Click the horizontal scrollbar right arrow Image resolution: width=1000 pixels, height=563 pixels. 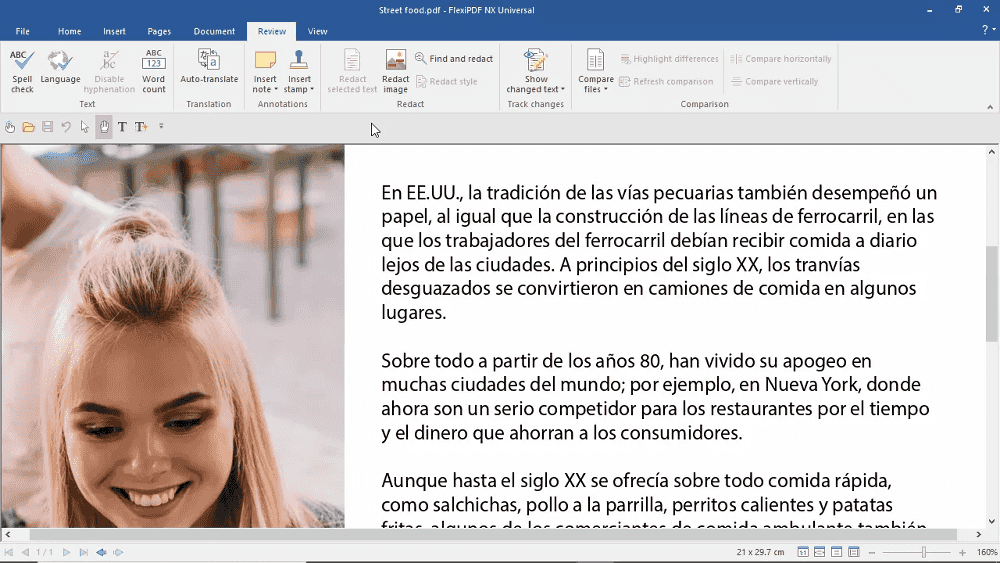point(978,534)
